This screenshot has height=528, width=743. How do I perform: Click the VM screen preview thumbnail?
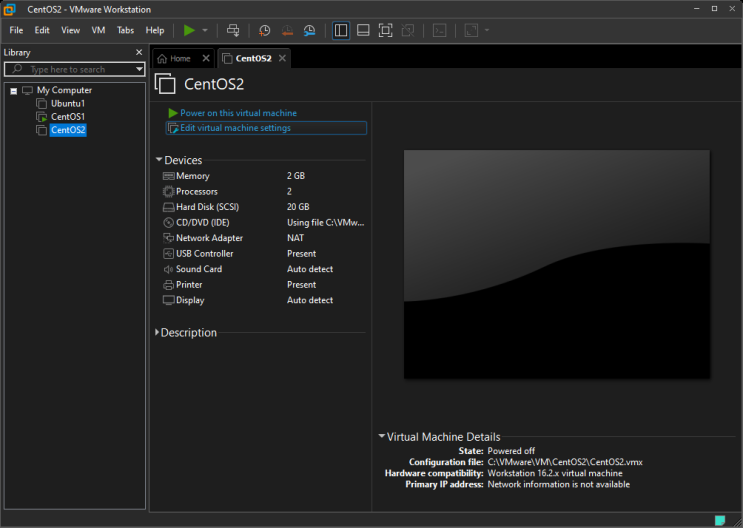[557, 264]
